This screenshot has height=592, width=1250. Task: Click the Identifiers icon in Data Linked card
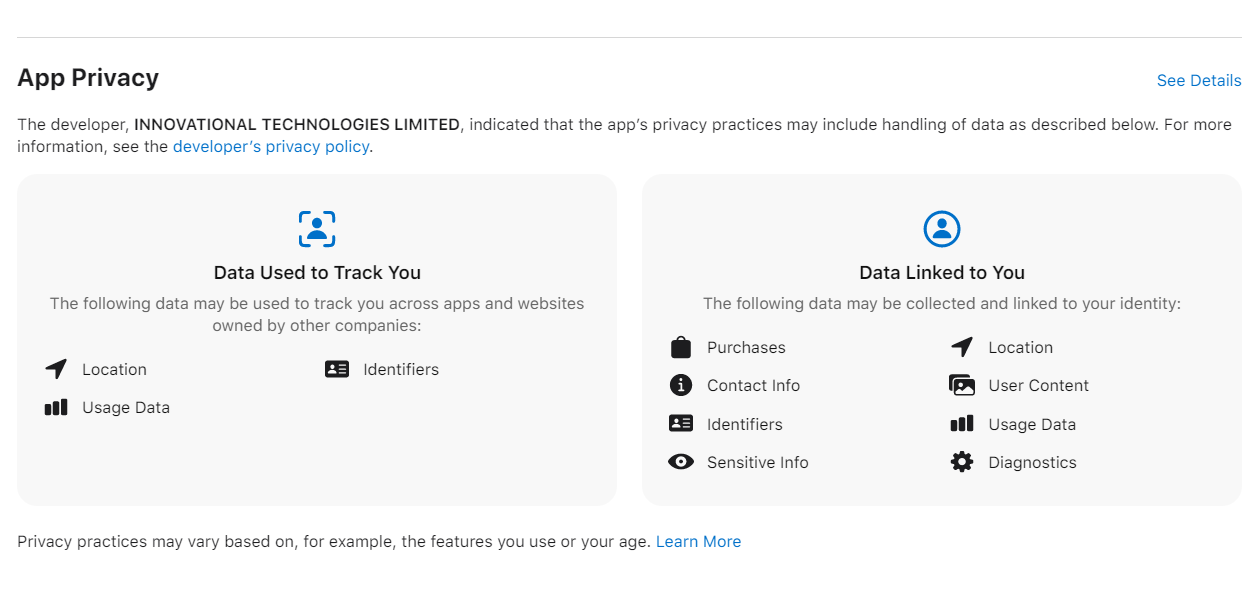coord(681,424)
